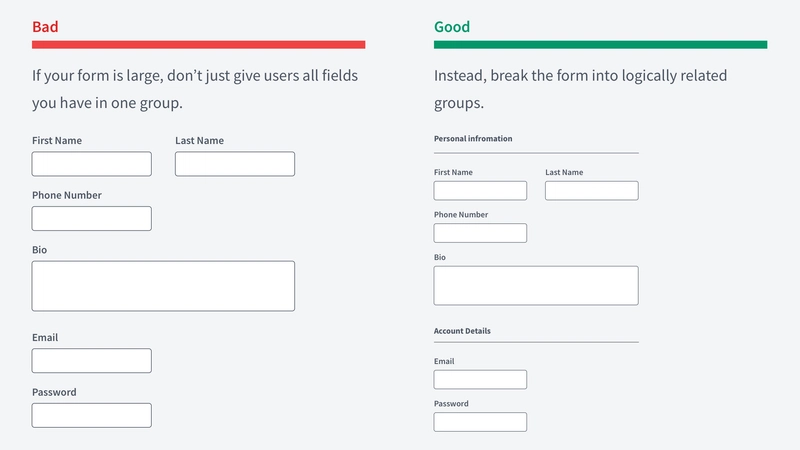
Task: Click the Email field in Bad form
Action: point(92,361)
